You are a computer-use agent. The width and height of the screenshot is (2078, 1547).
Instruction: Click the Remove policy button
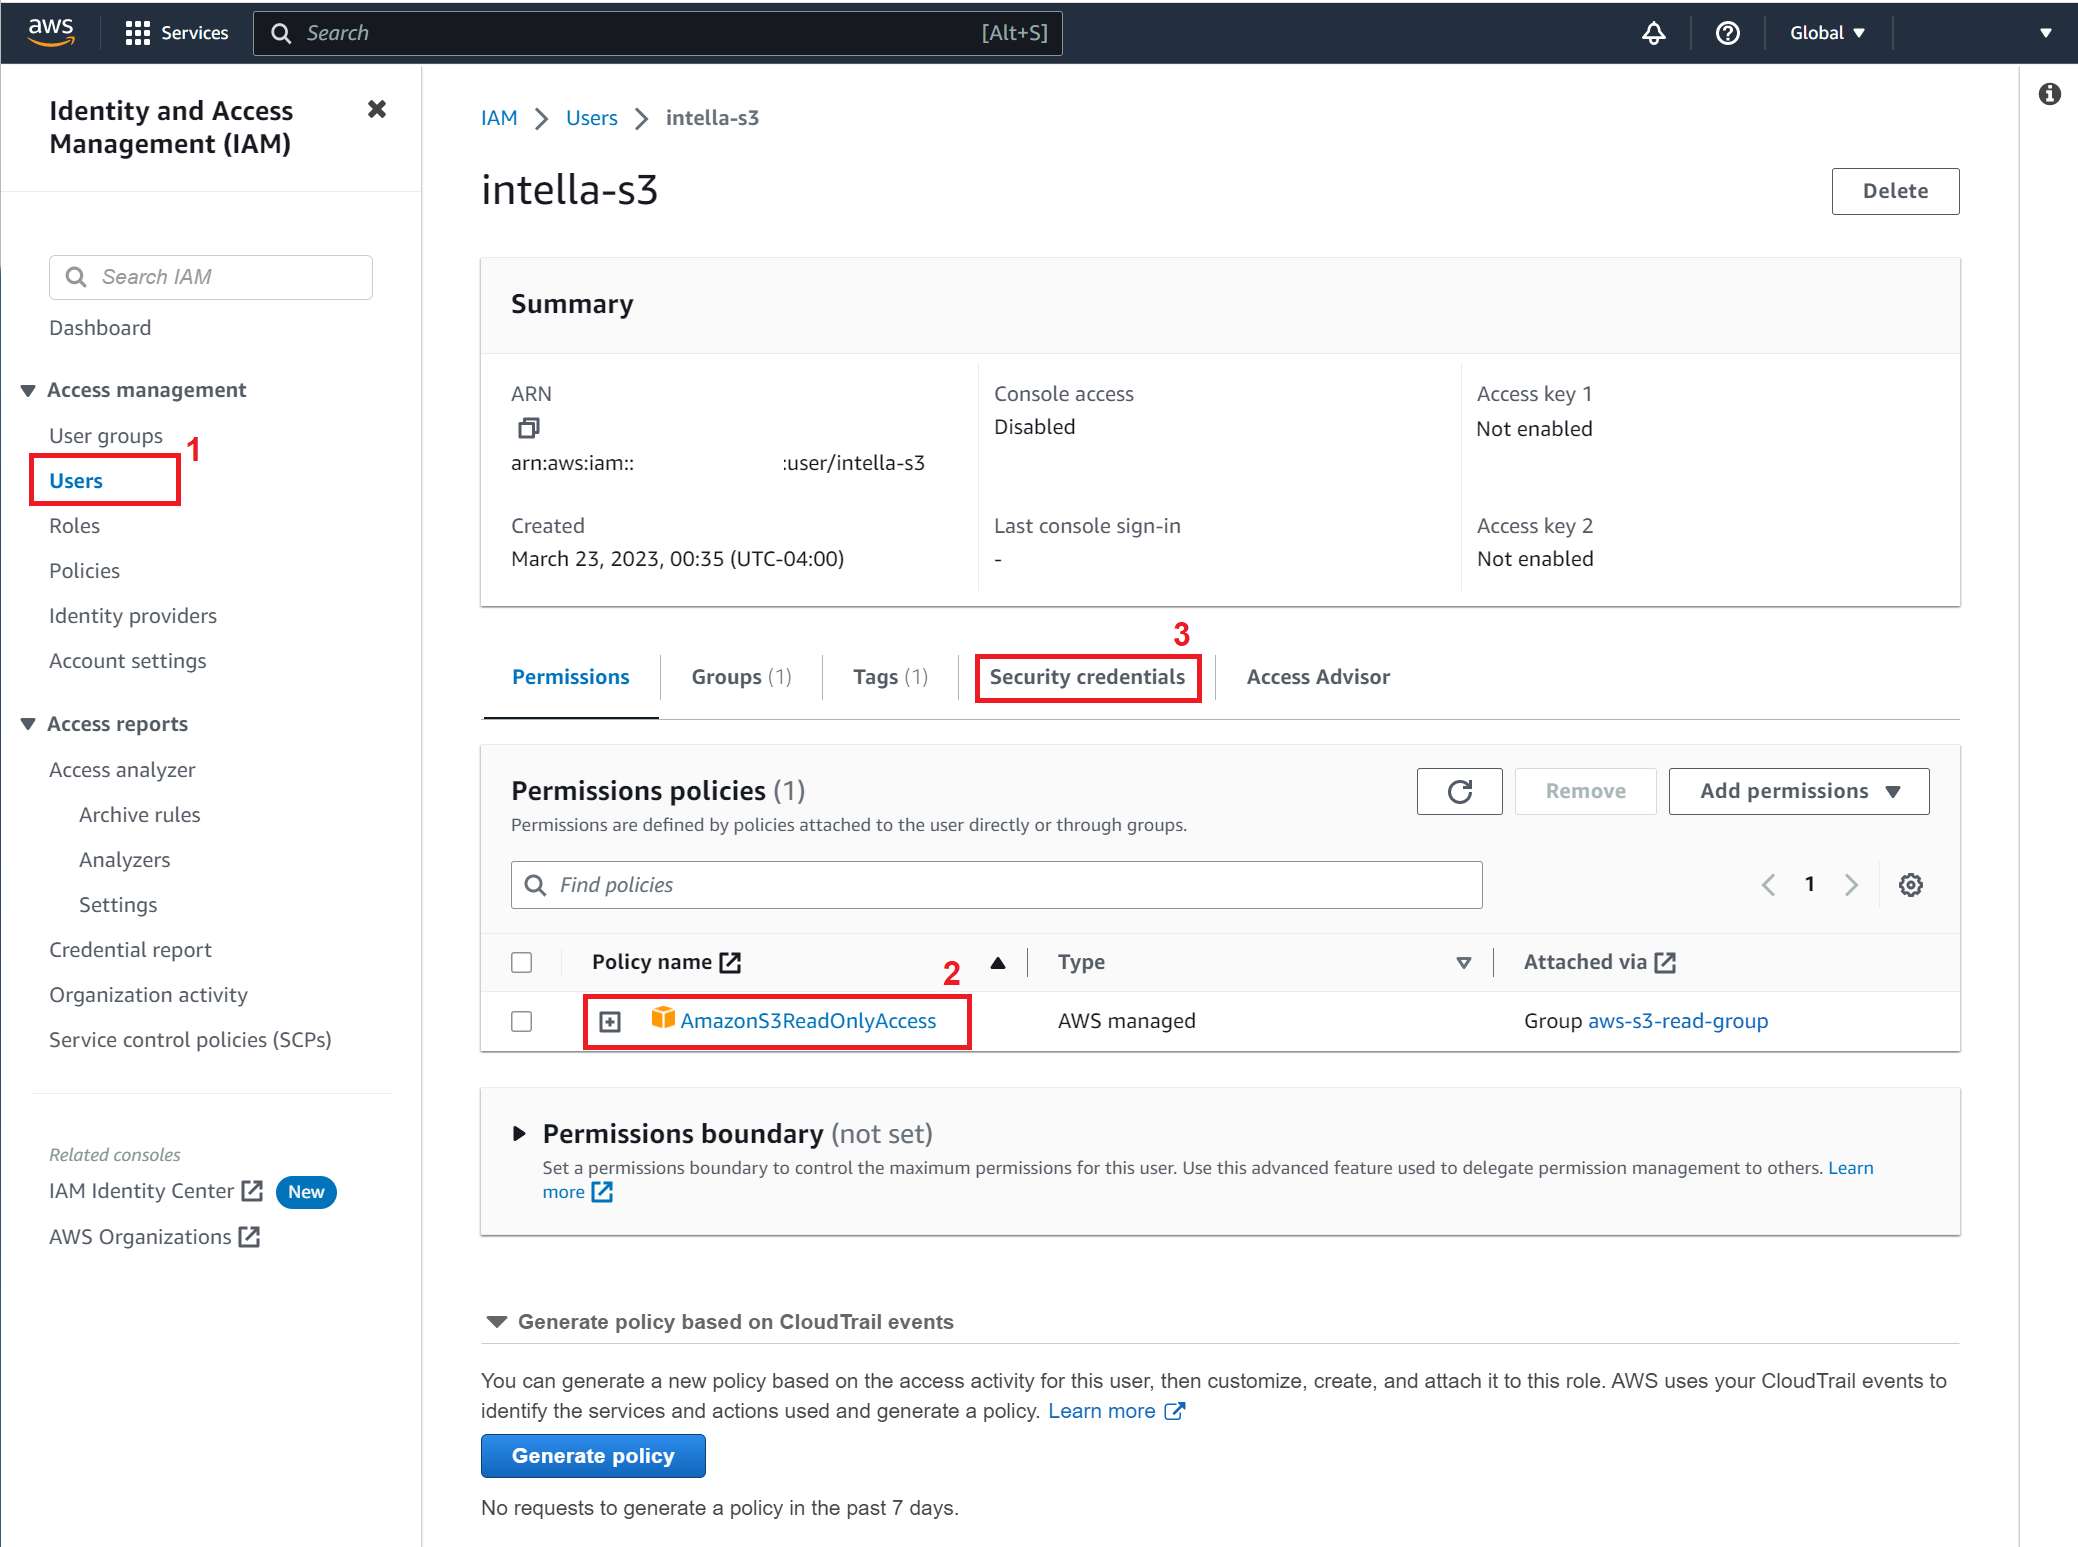point(1585,791)
